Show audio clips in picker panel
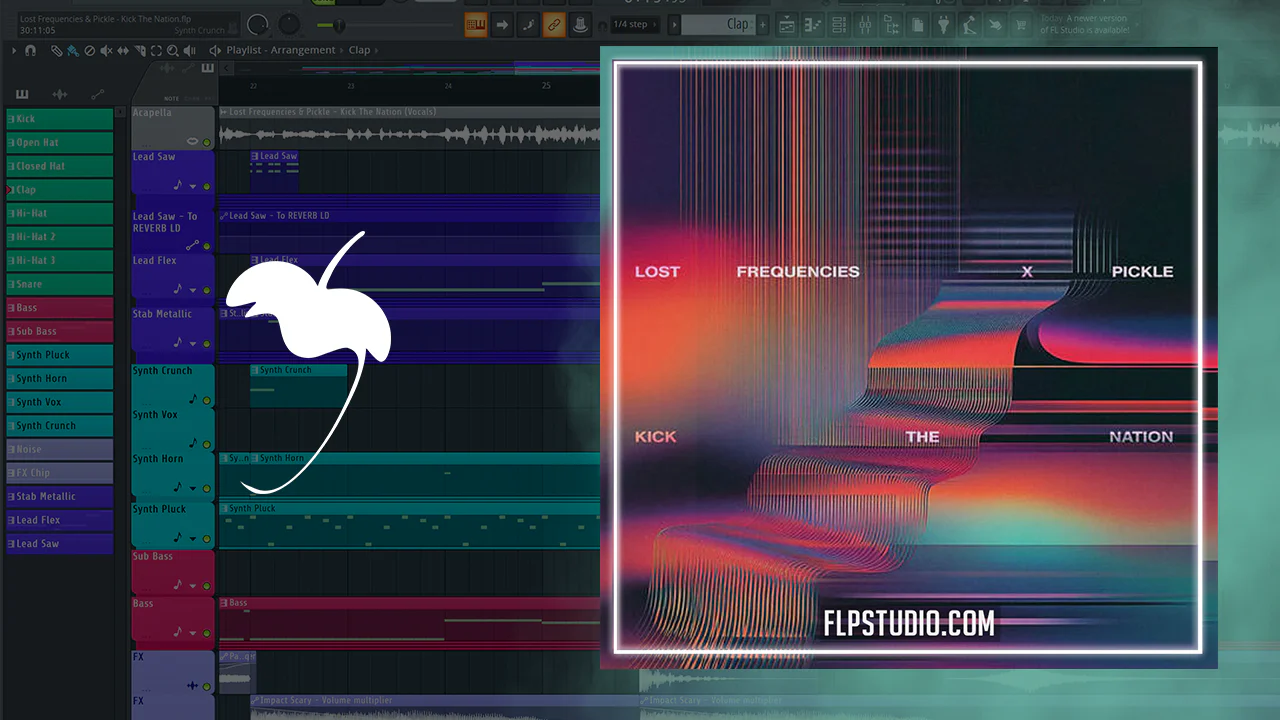 [x=59, y=94]
